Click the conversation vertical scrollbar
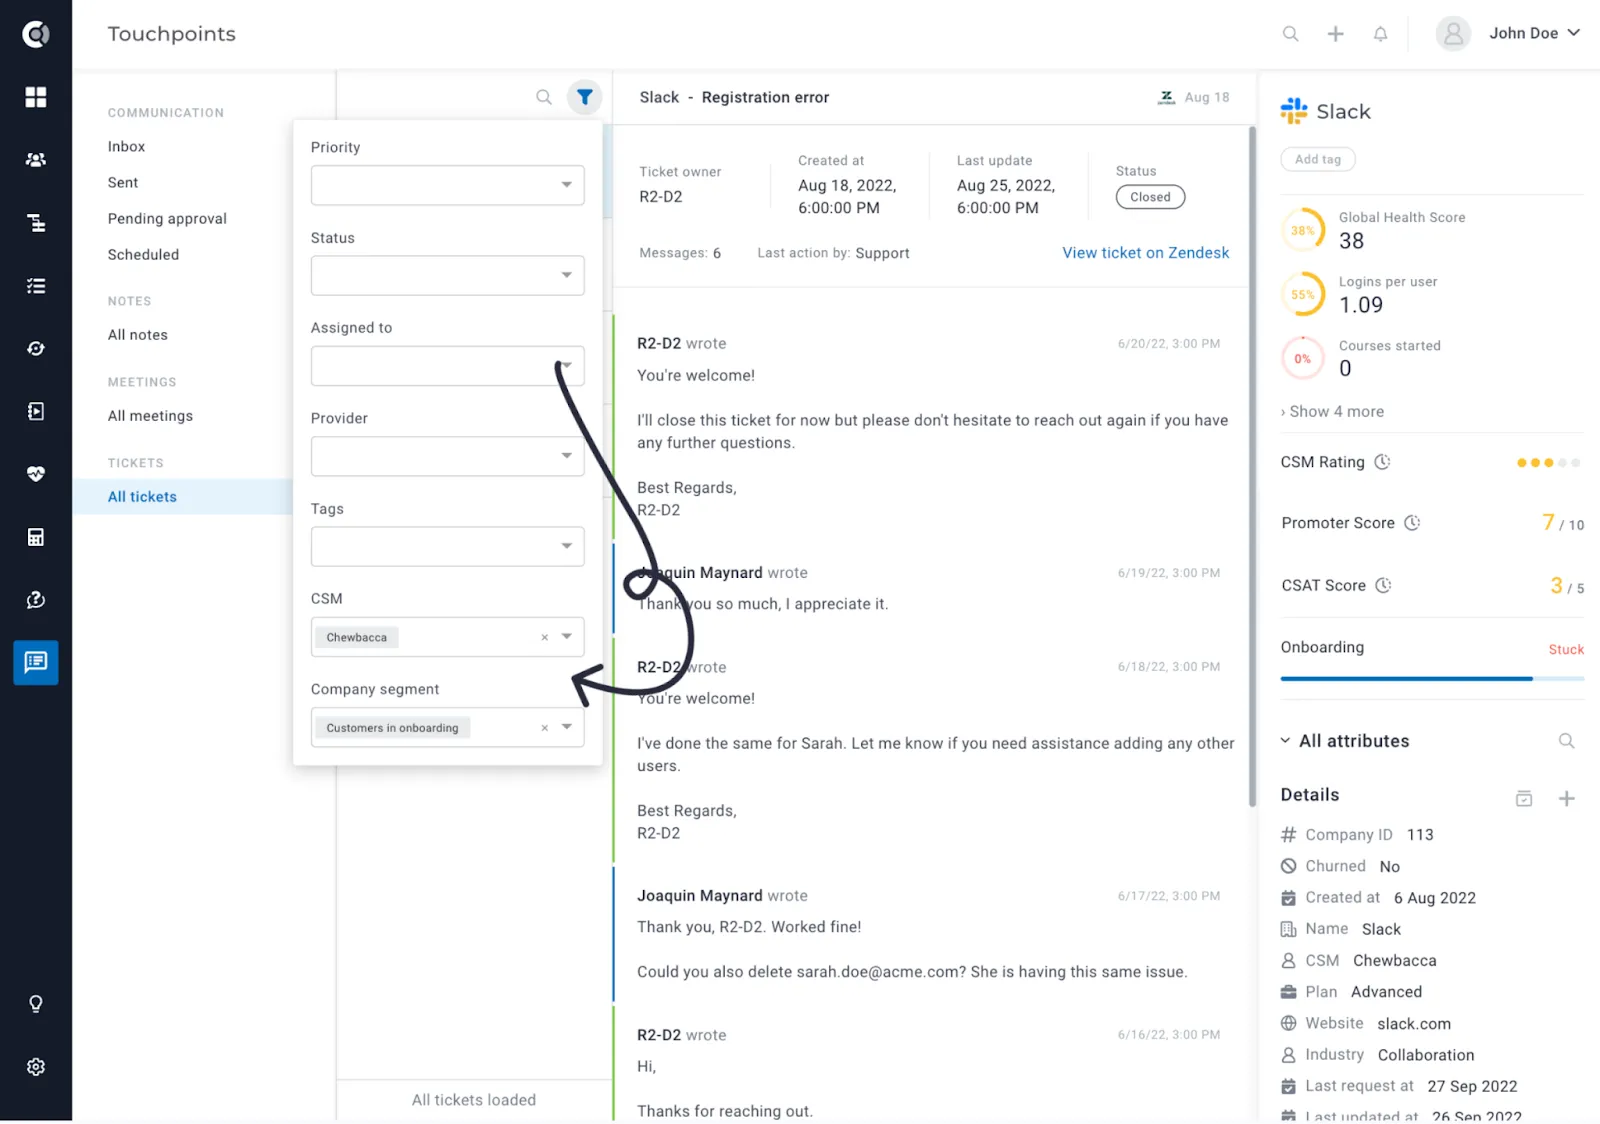 click(x=1252, y=466)
